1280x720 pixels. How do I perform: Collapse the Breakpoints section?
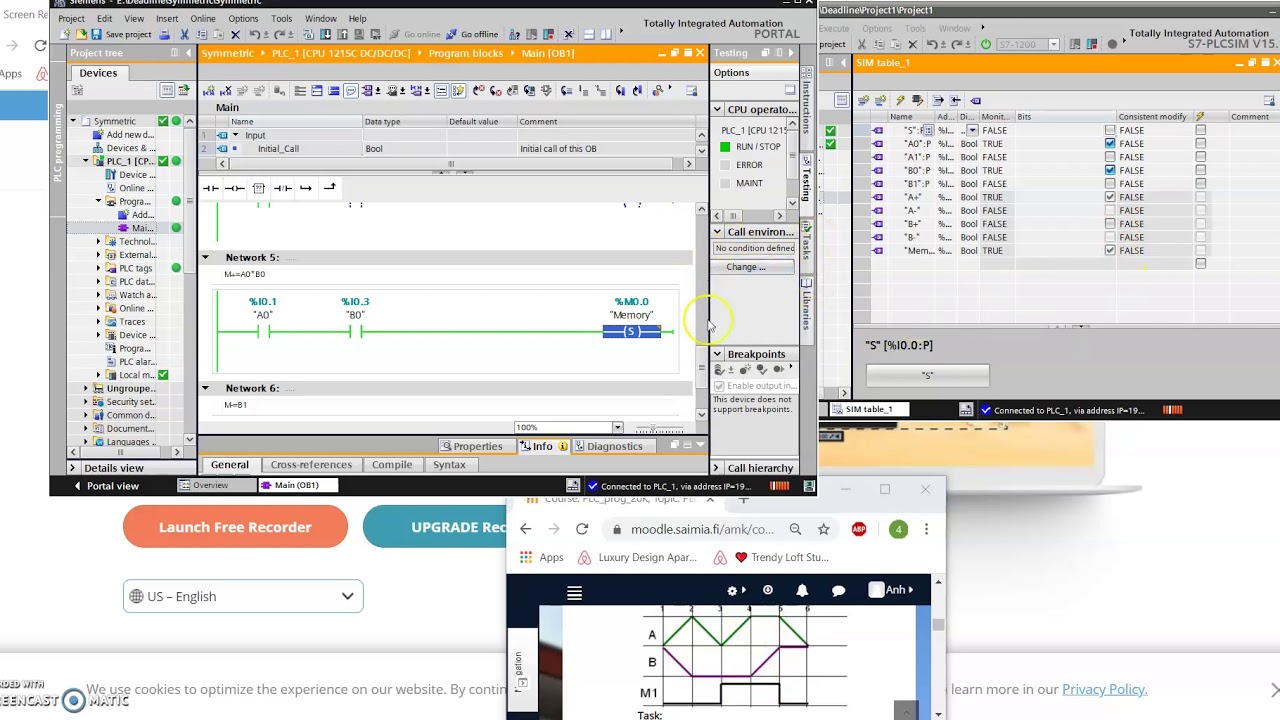tap(717, 354)
